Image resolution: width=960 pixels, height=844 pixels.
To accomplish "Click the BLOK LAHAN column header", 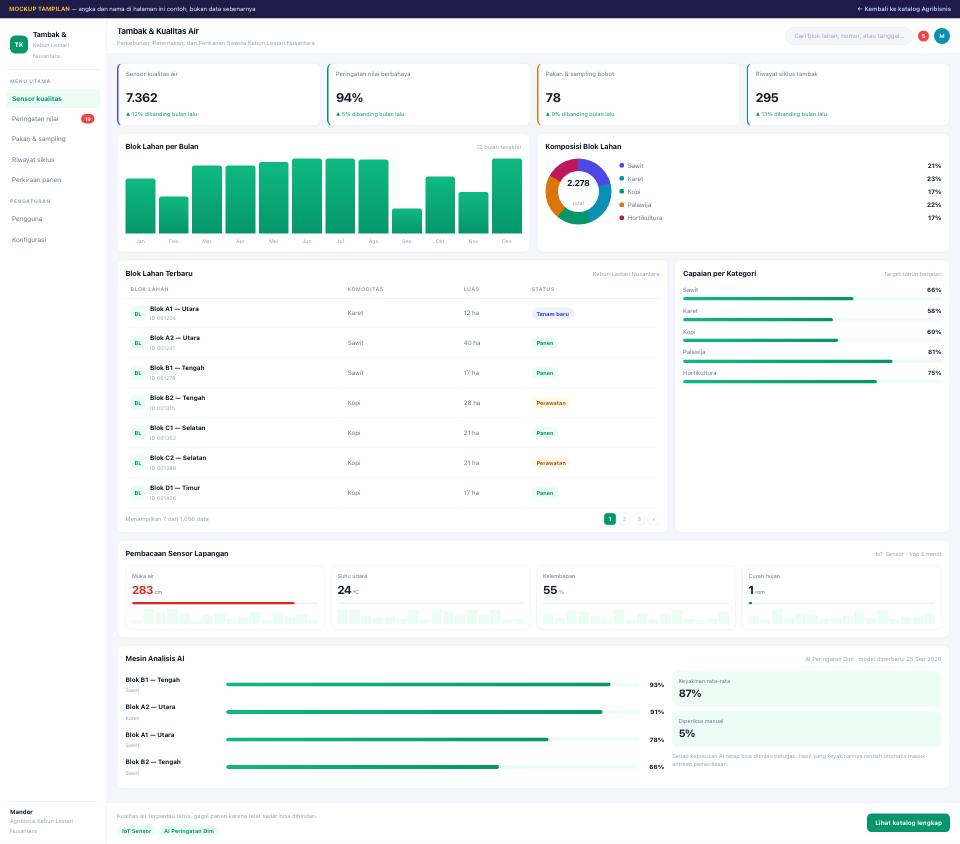I will point(149,289).
